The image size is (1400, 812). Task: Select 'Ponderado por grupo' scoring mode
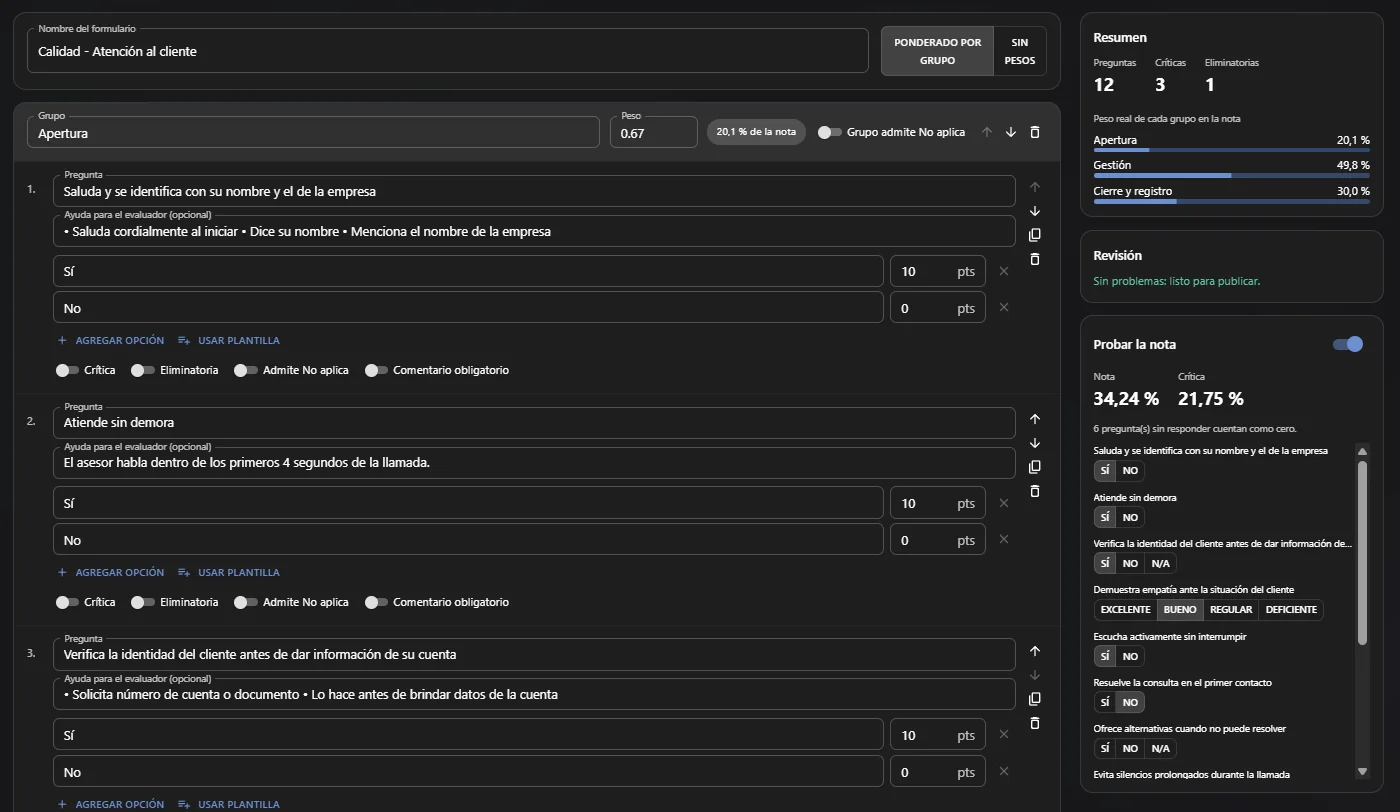tap(937, 51)
